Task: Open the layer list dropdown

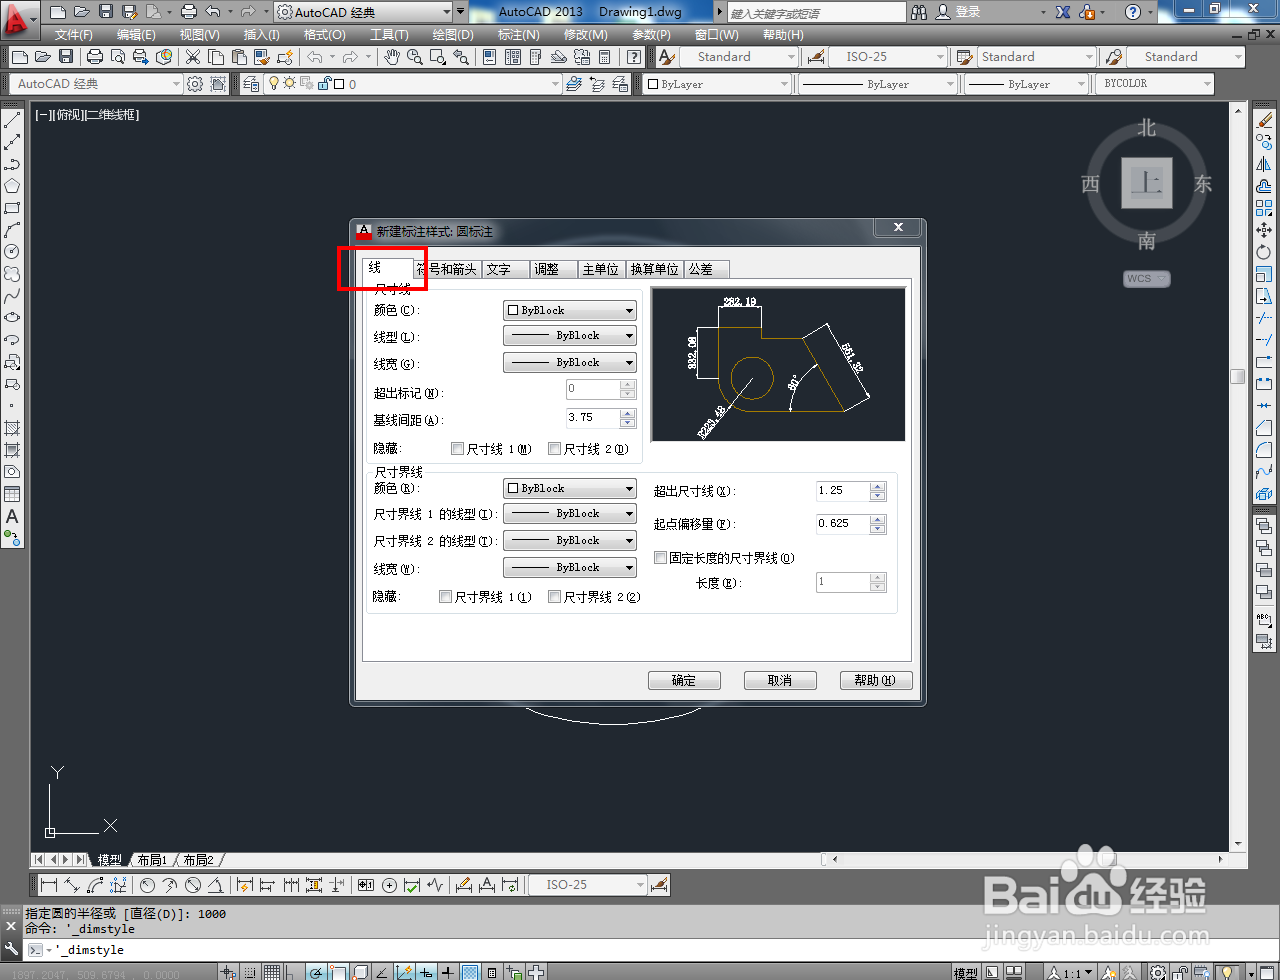Action: (x=412, y=84)
